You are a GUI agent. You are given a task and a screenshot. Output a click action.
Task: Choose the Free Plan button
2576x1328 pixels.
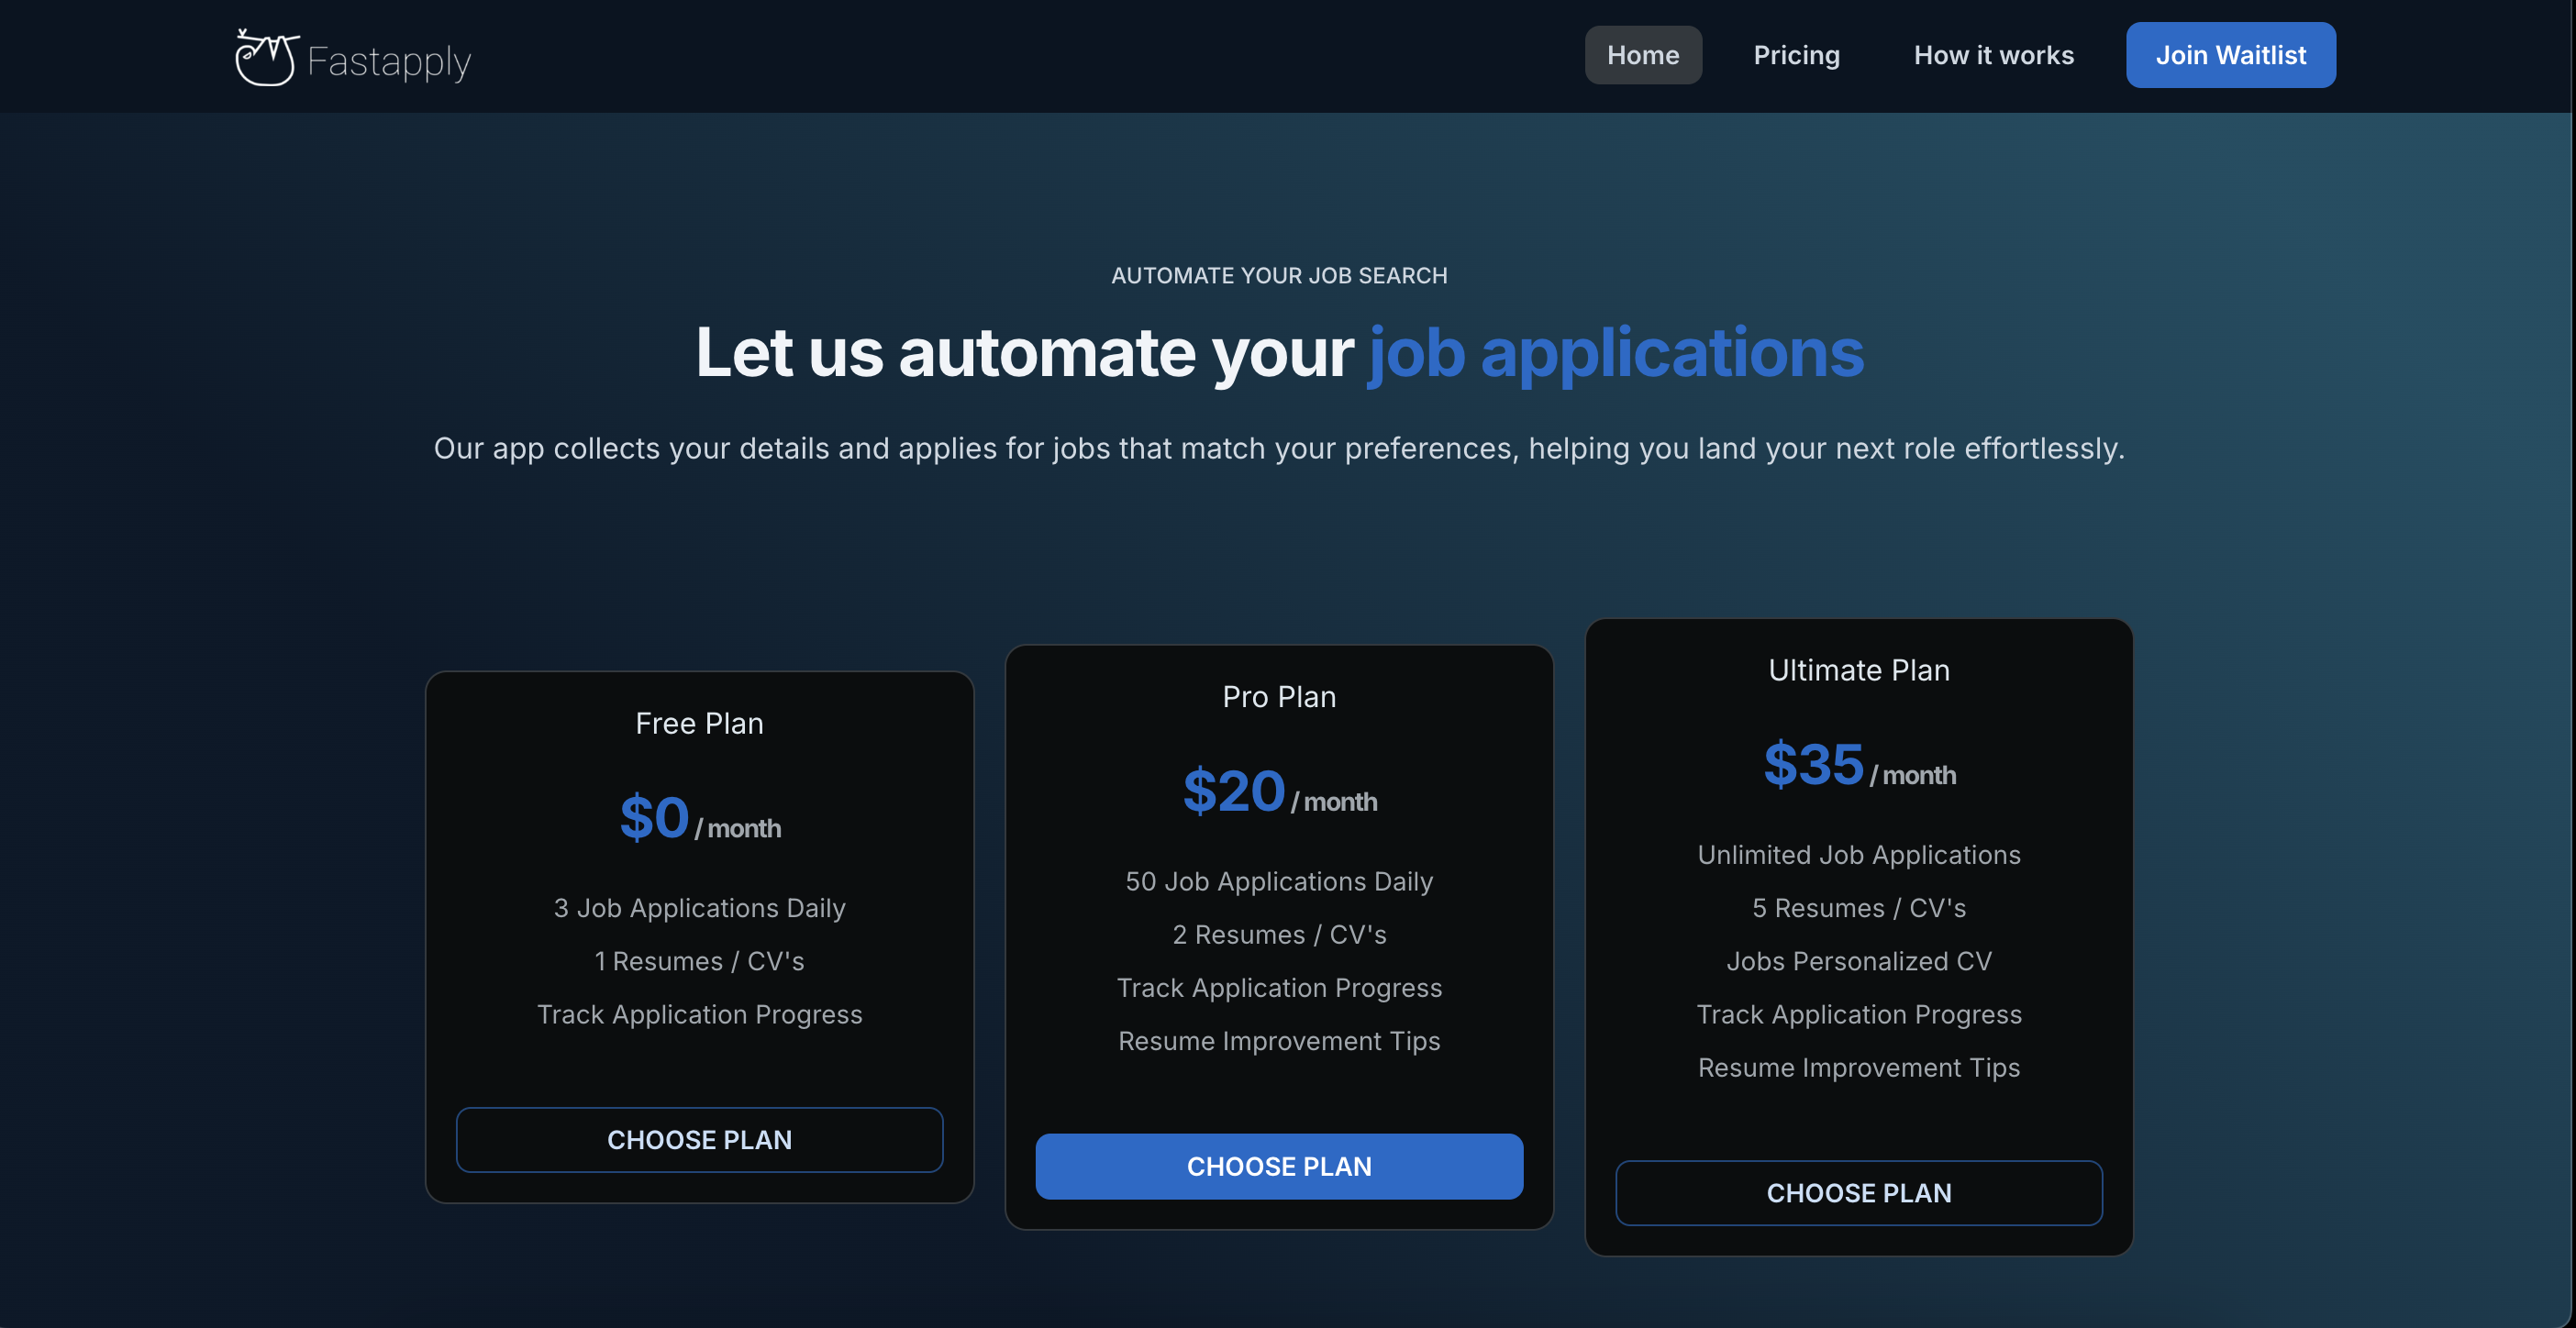click(699, 1139)
